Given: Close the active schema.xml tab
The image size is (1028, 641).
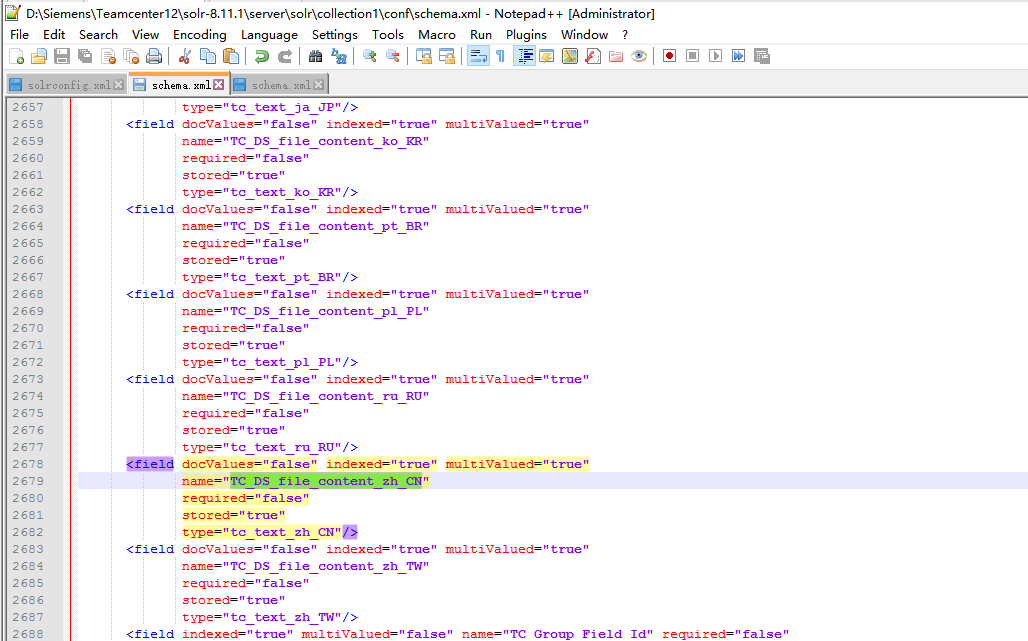Looking at the screenshot, I should [219, 85].
